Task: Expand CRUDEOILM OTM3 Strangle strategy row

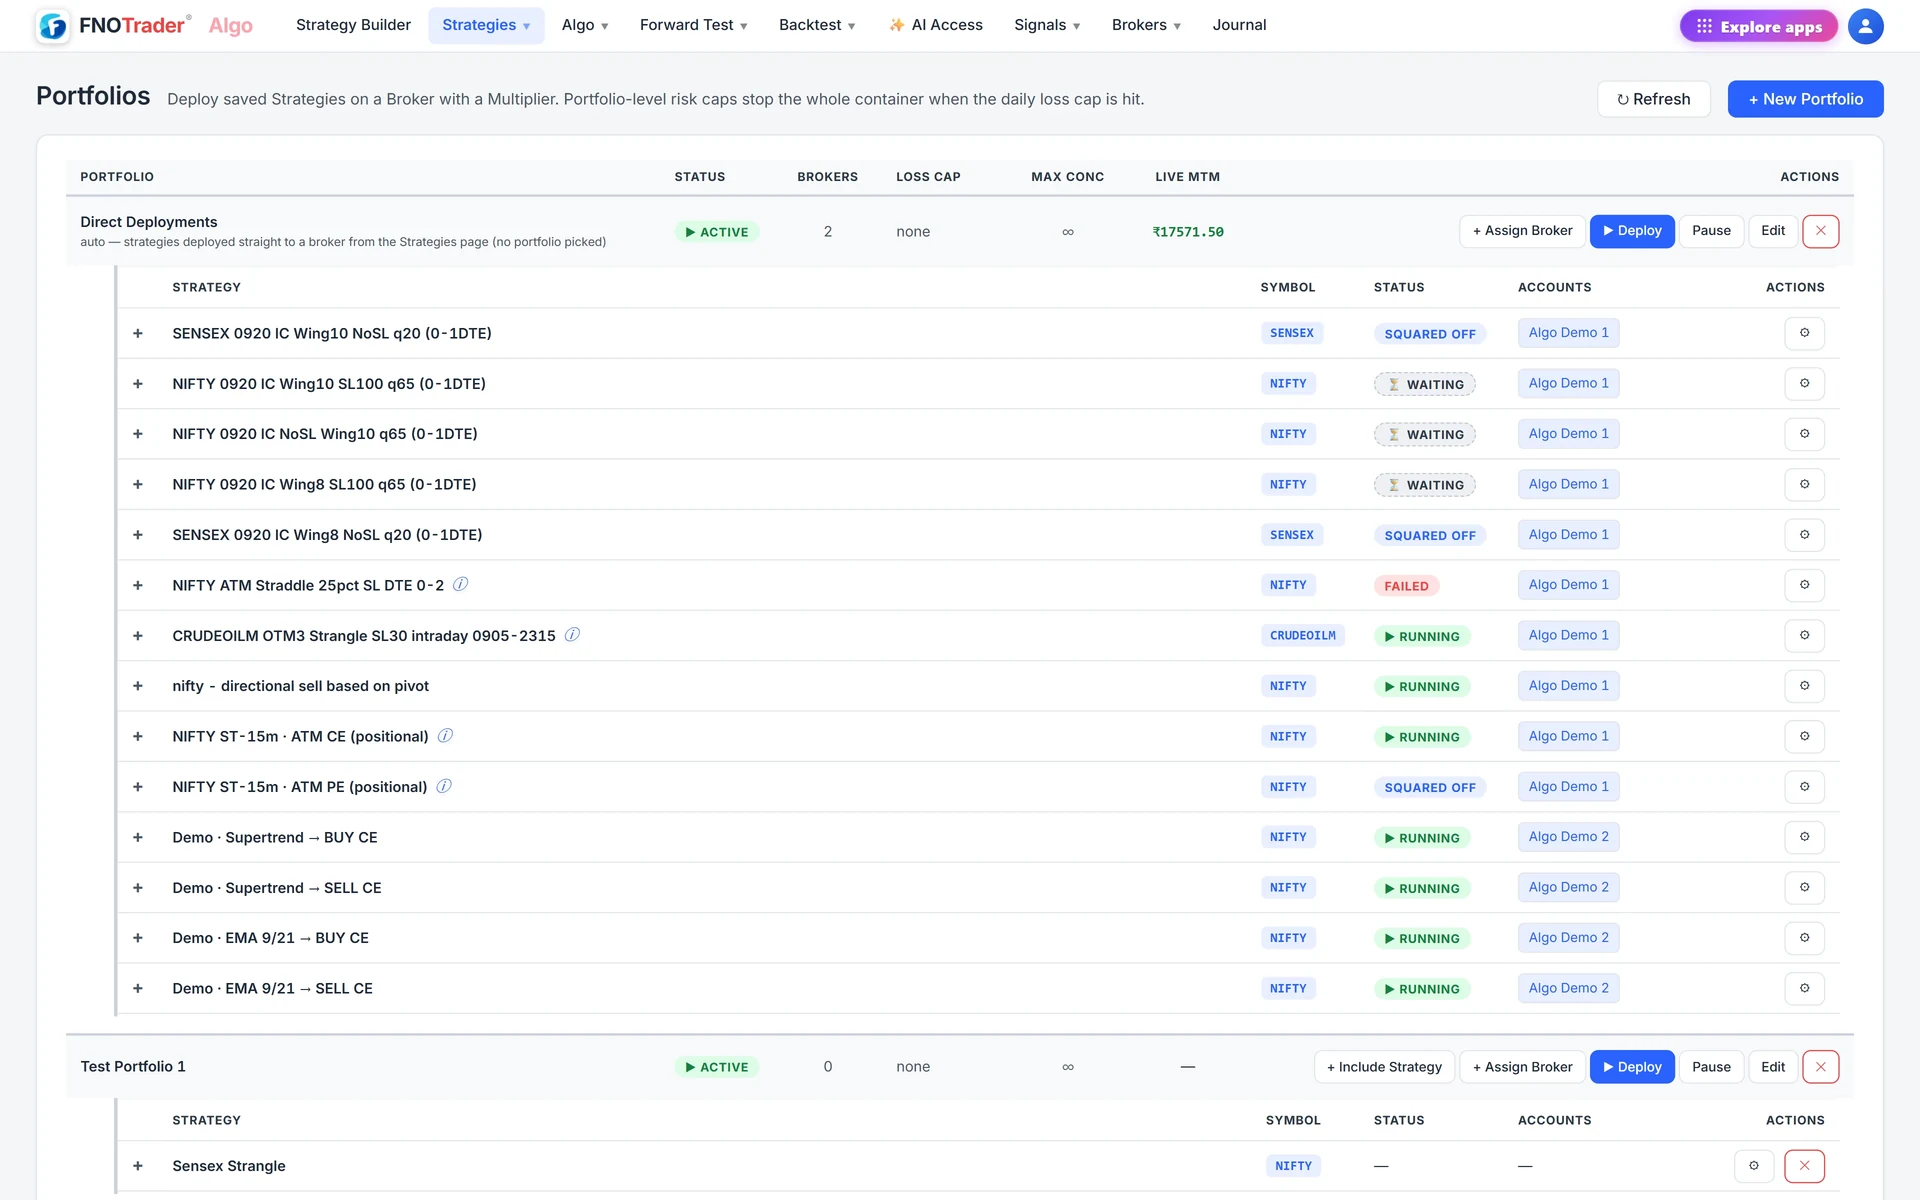Action: pyautogui.click(x=138, y=635)
